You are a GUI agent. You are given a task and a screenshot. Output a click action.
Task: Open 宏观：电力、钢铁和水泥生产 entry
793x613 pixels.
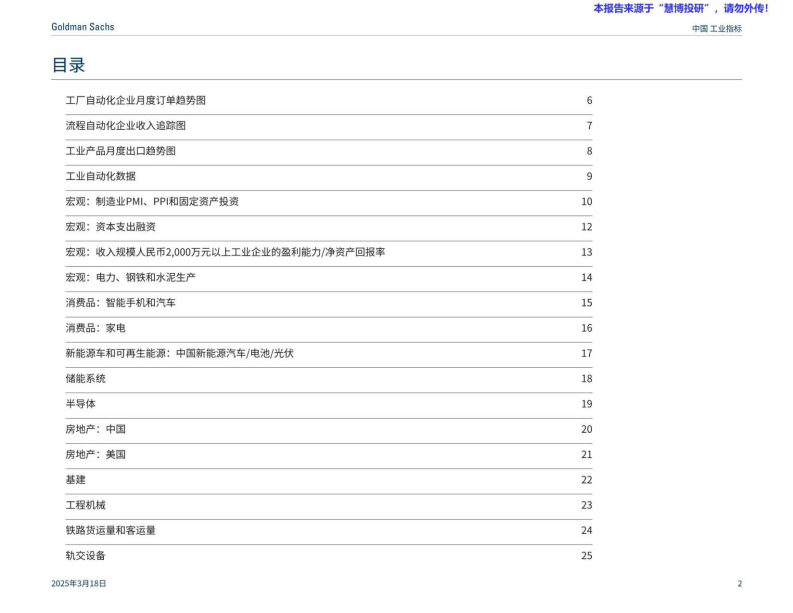tap(130, 277)
